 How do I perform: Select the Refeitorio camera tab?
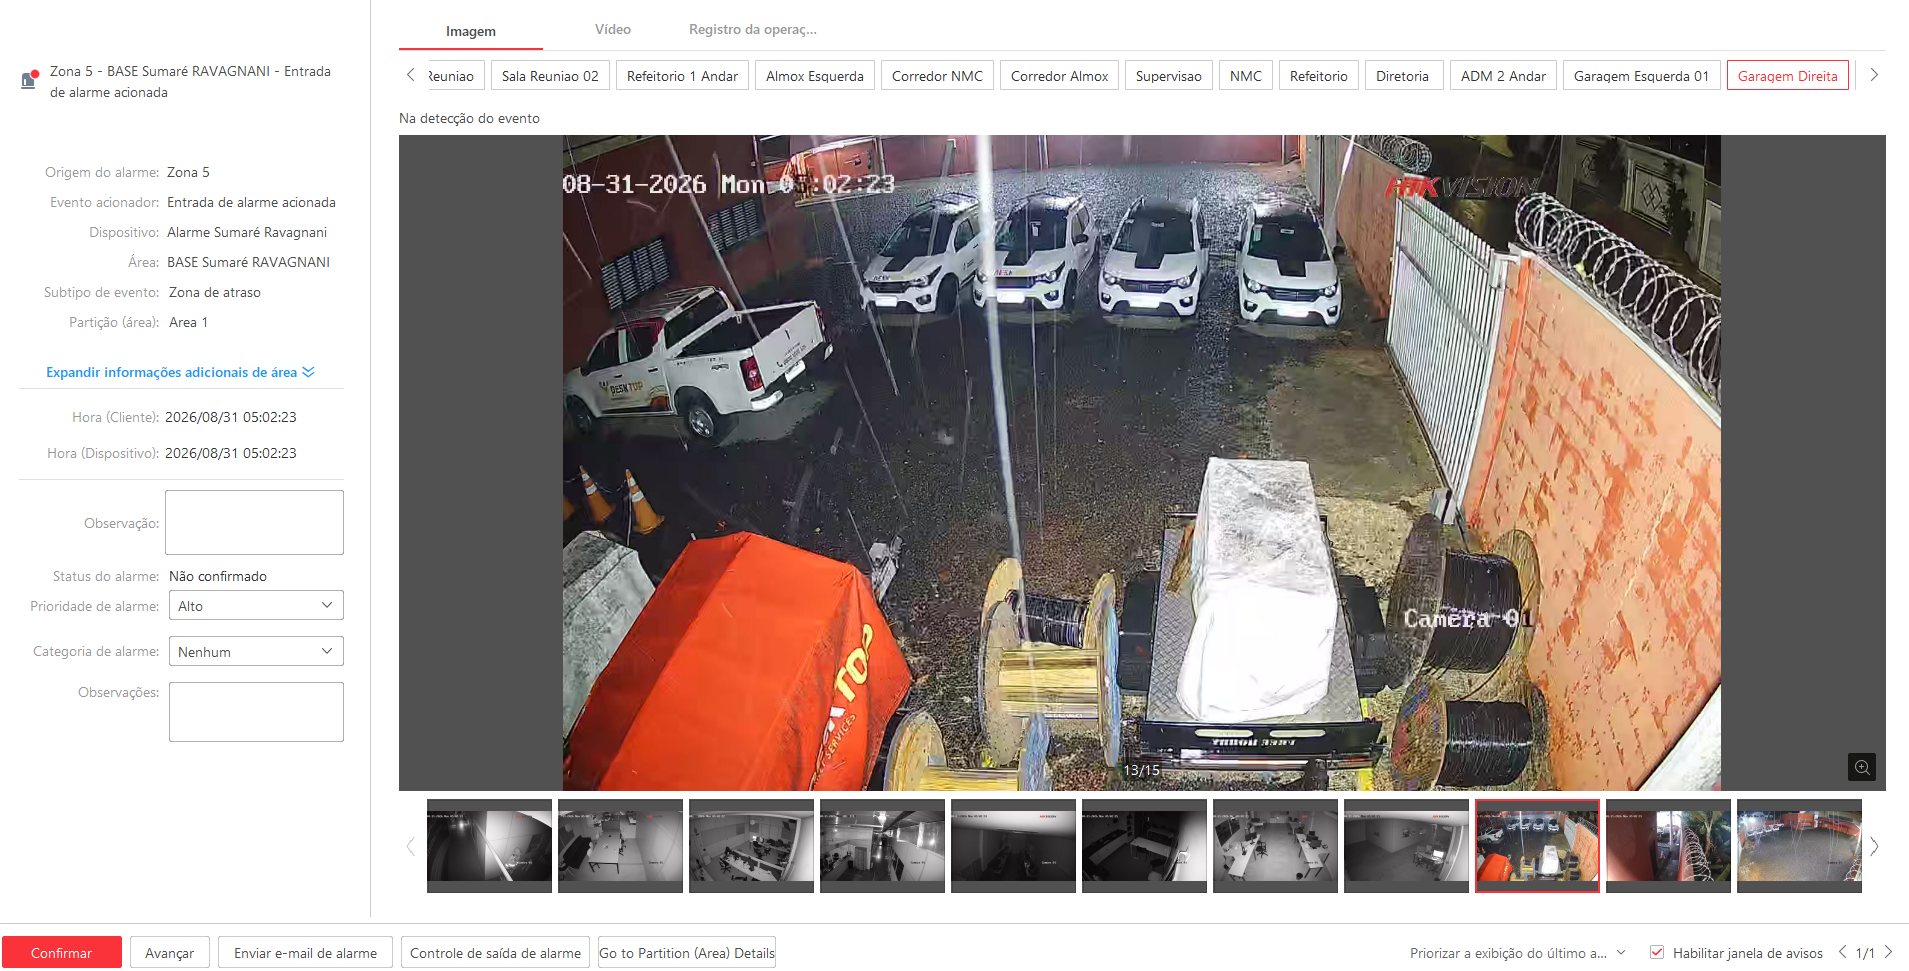pyautogui.click(x=1319, y=76)
